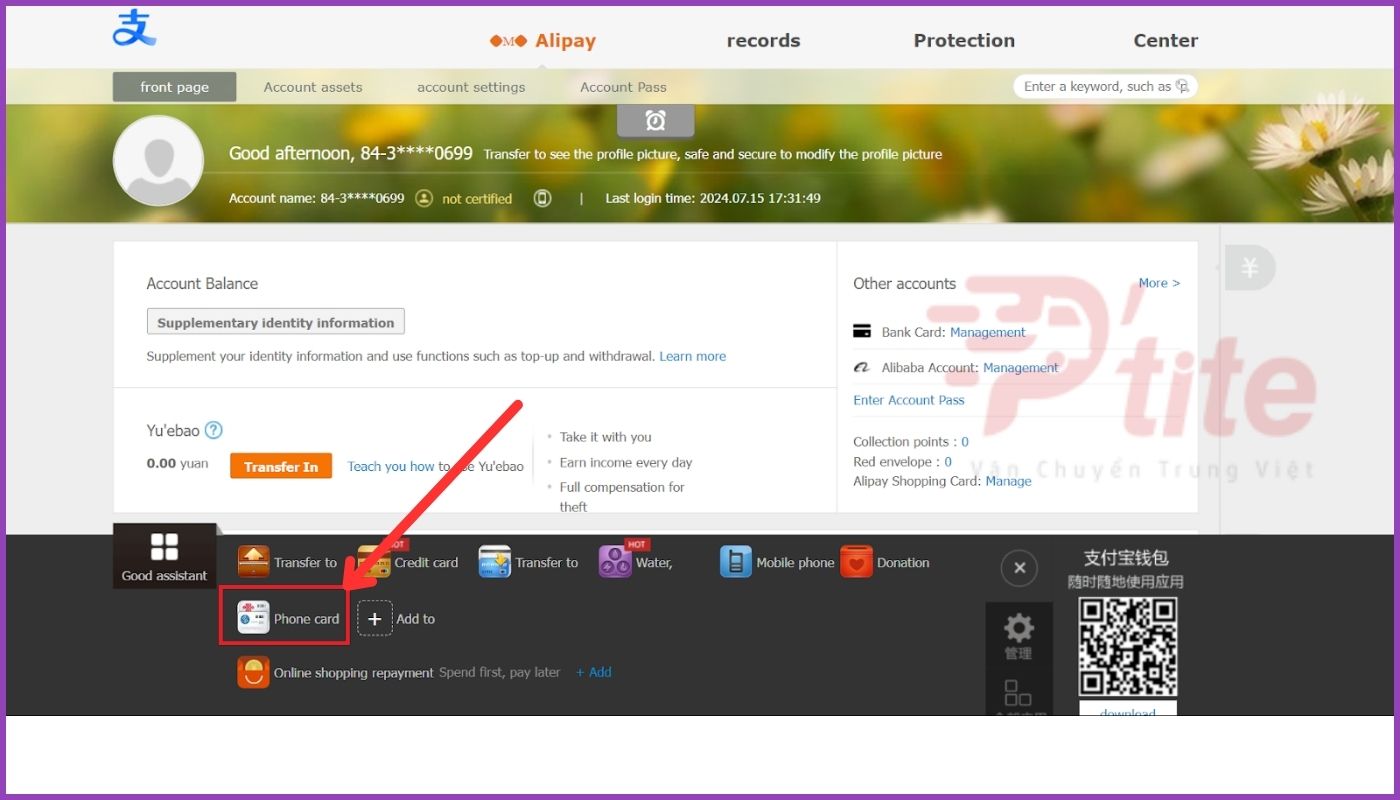Open the Good assistant grid icon
This screenshot has height=800, width=1400.
pos(164,547)
